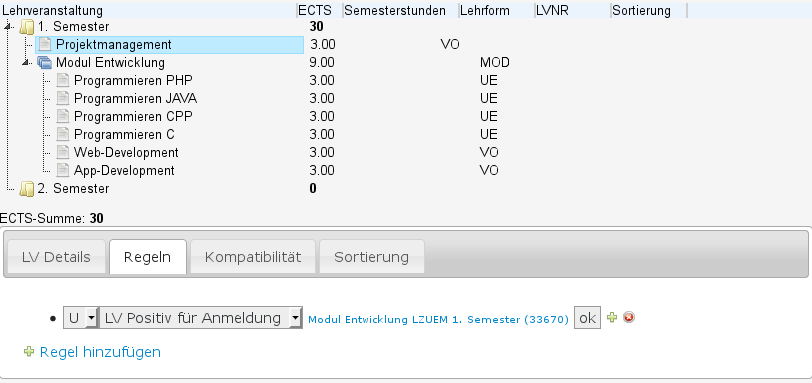
Task: Collapse the 1. Semester tree node
Action: coord(6,27)
